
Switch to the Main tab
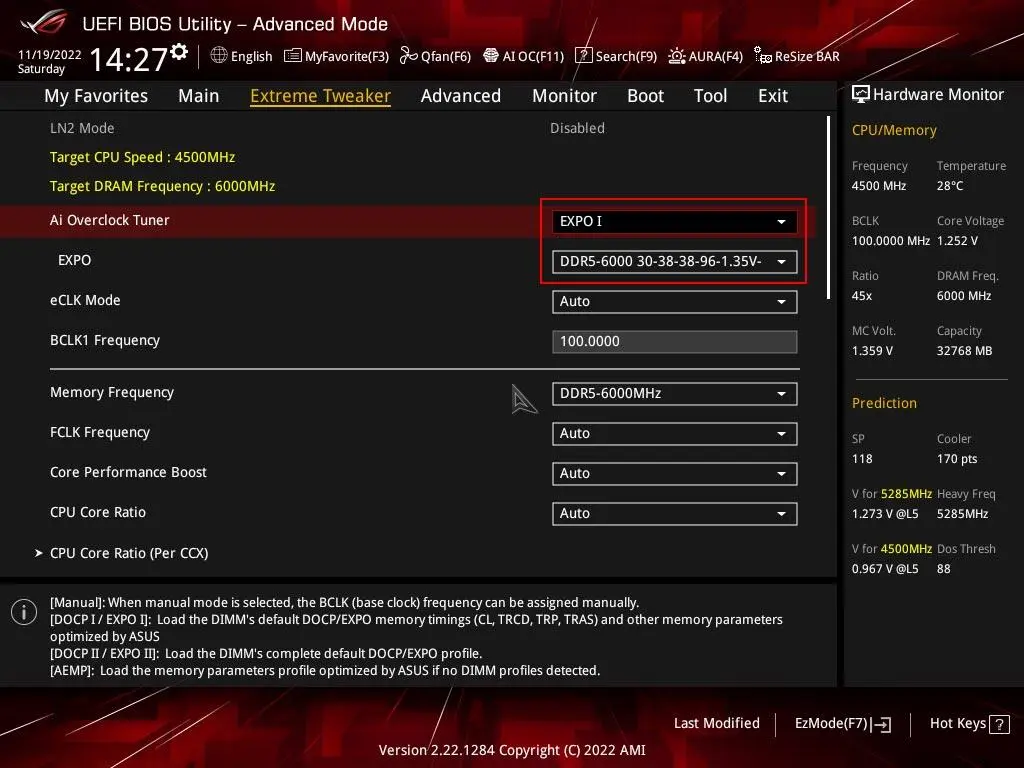click(x=199, y=95)
